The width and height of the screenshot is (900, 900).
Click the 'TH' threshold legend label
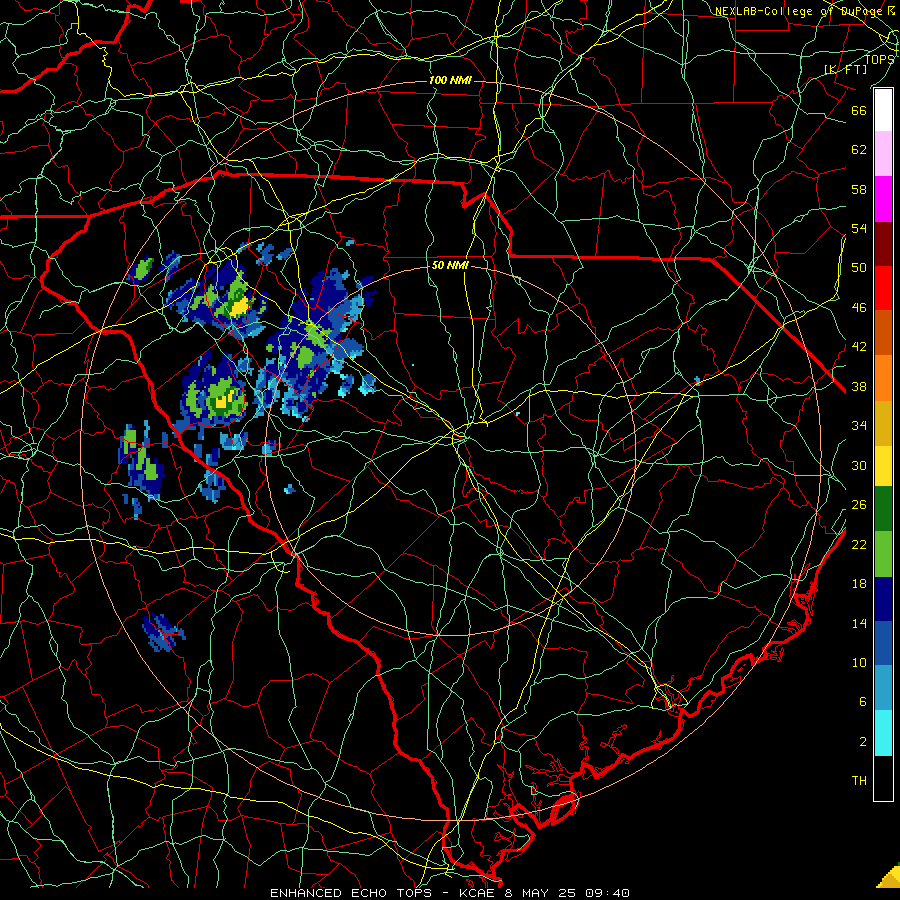859,781
